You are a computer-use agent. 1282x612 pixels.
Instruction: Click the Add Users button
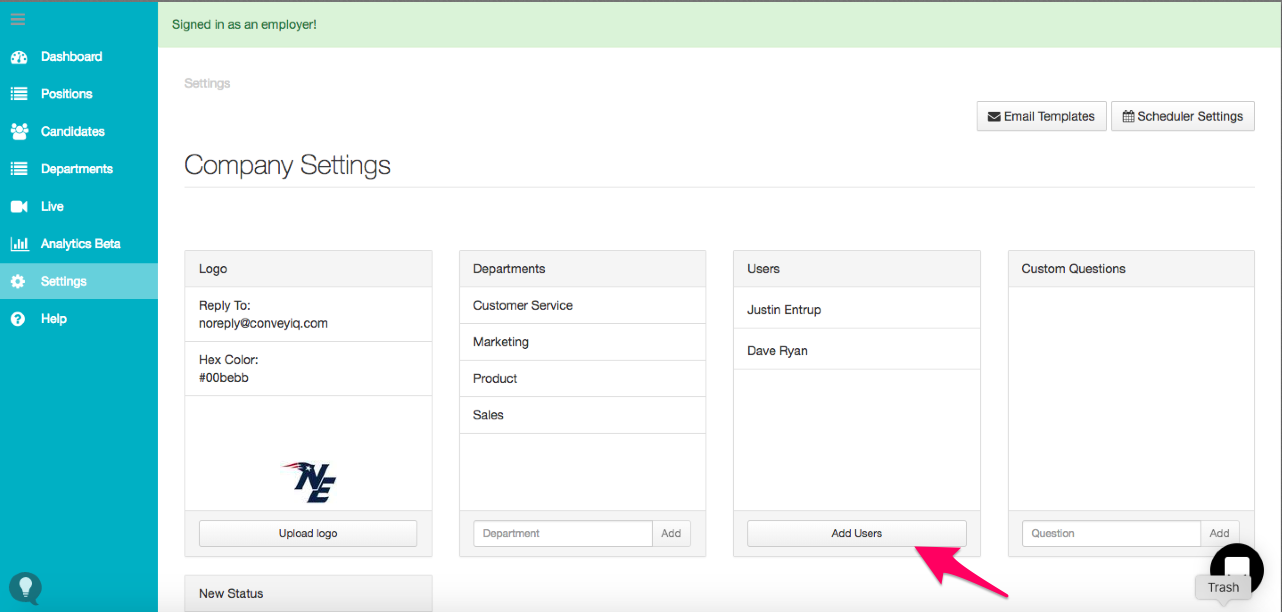tap(856, 533)
